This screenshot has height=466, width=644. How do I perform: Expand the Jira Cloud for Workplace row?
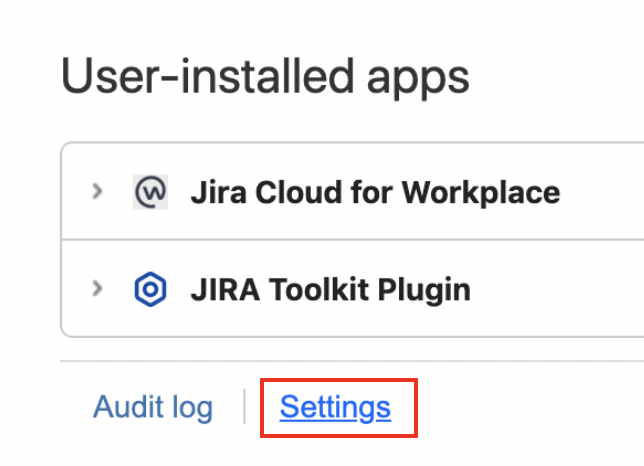[x=97, y=191]
